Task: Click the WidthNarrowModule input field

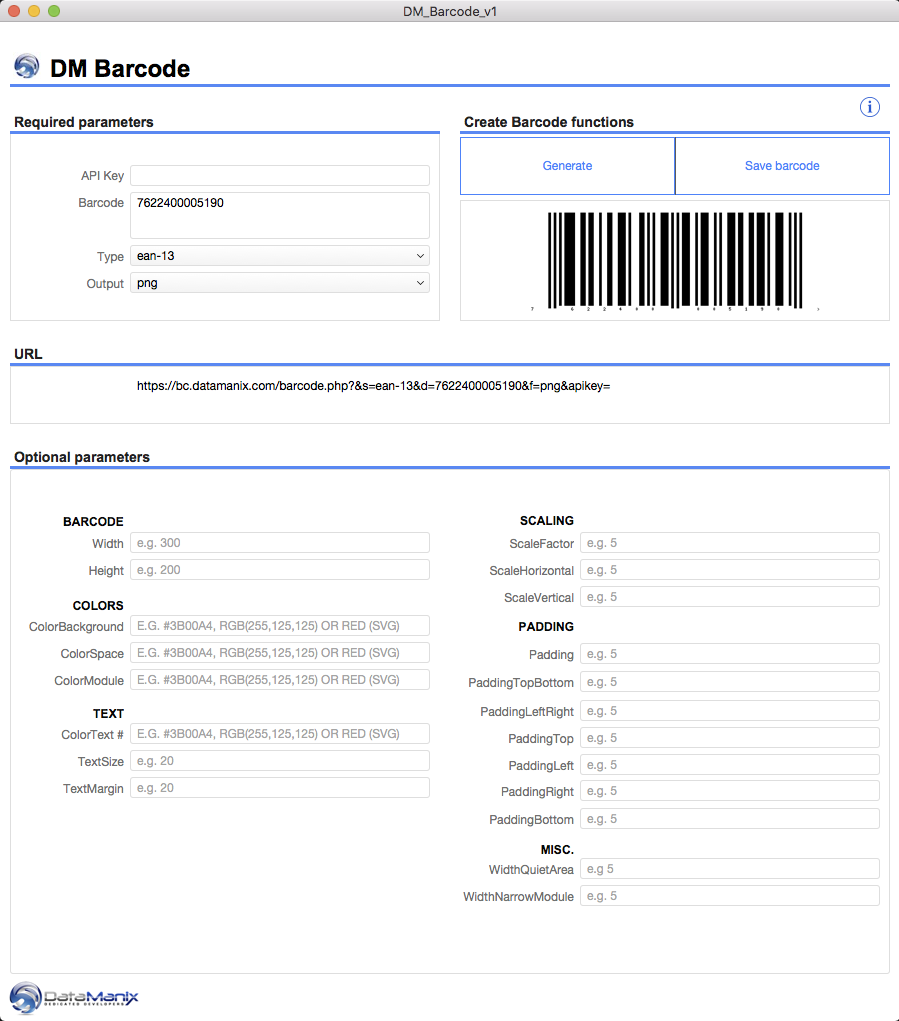Action: click(730, 896)
